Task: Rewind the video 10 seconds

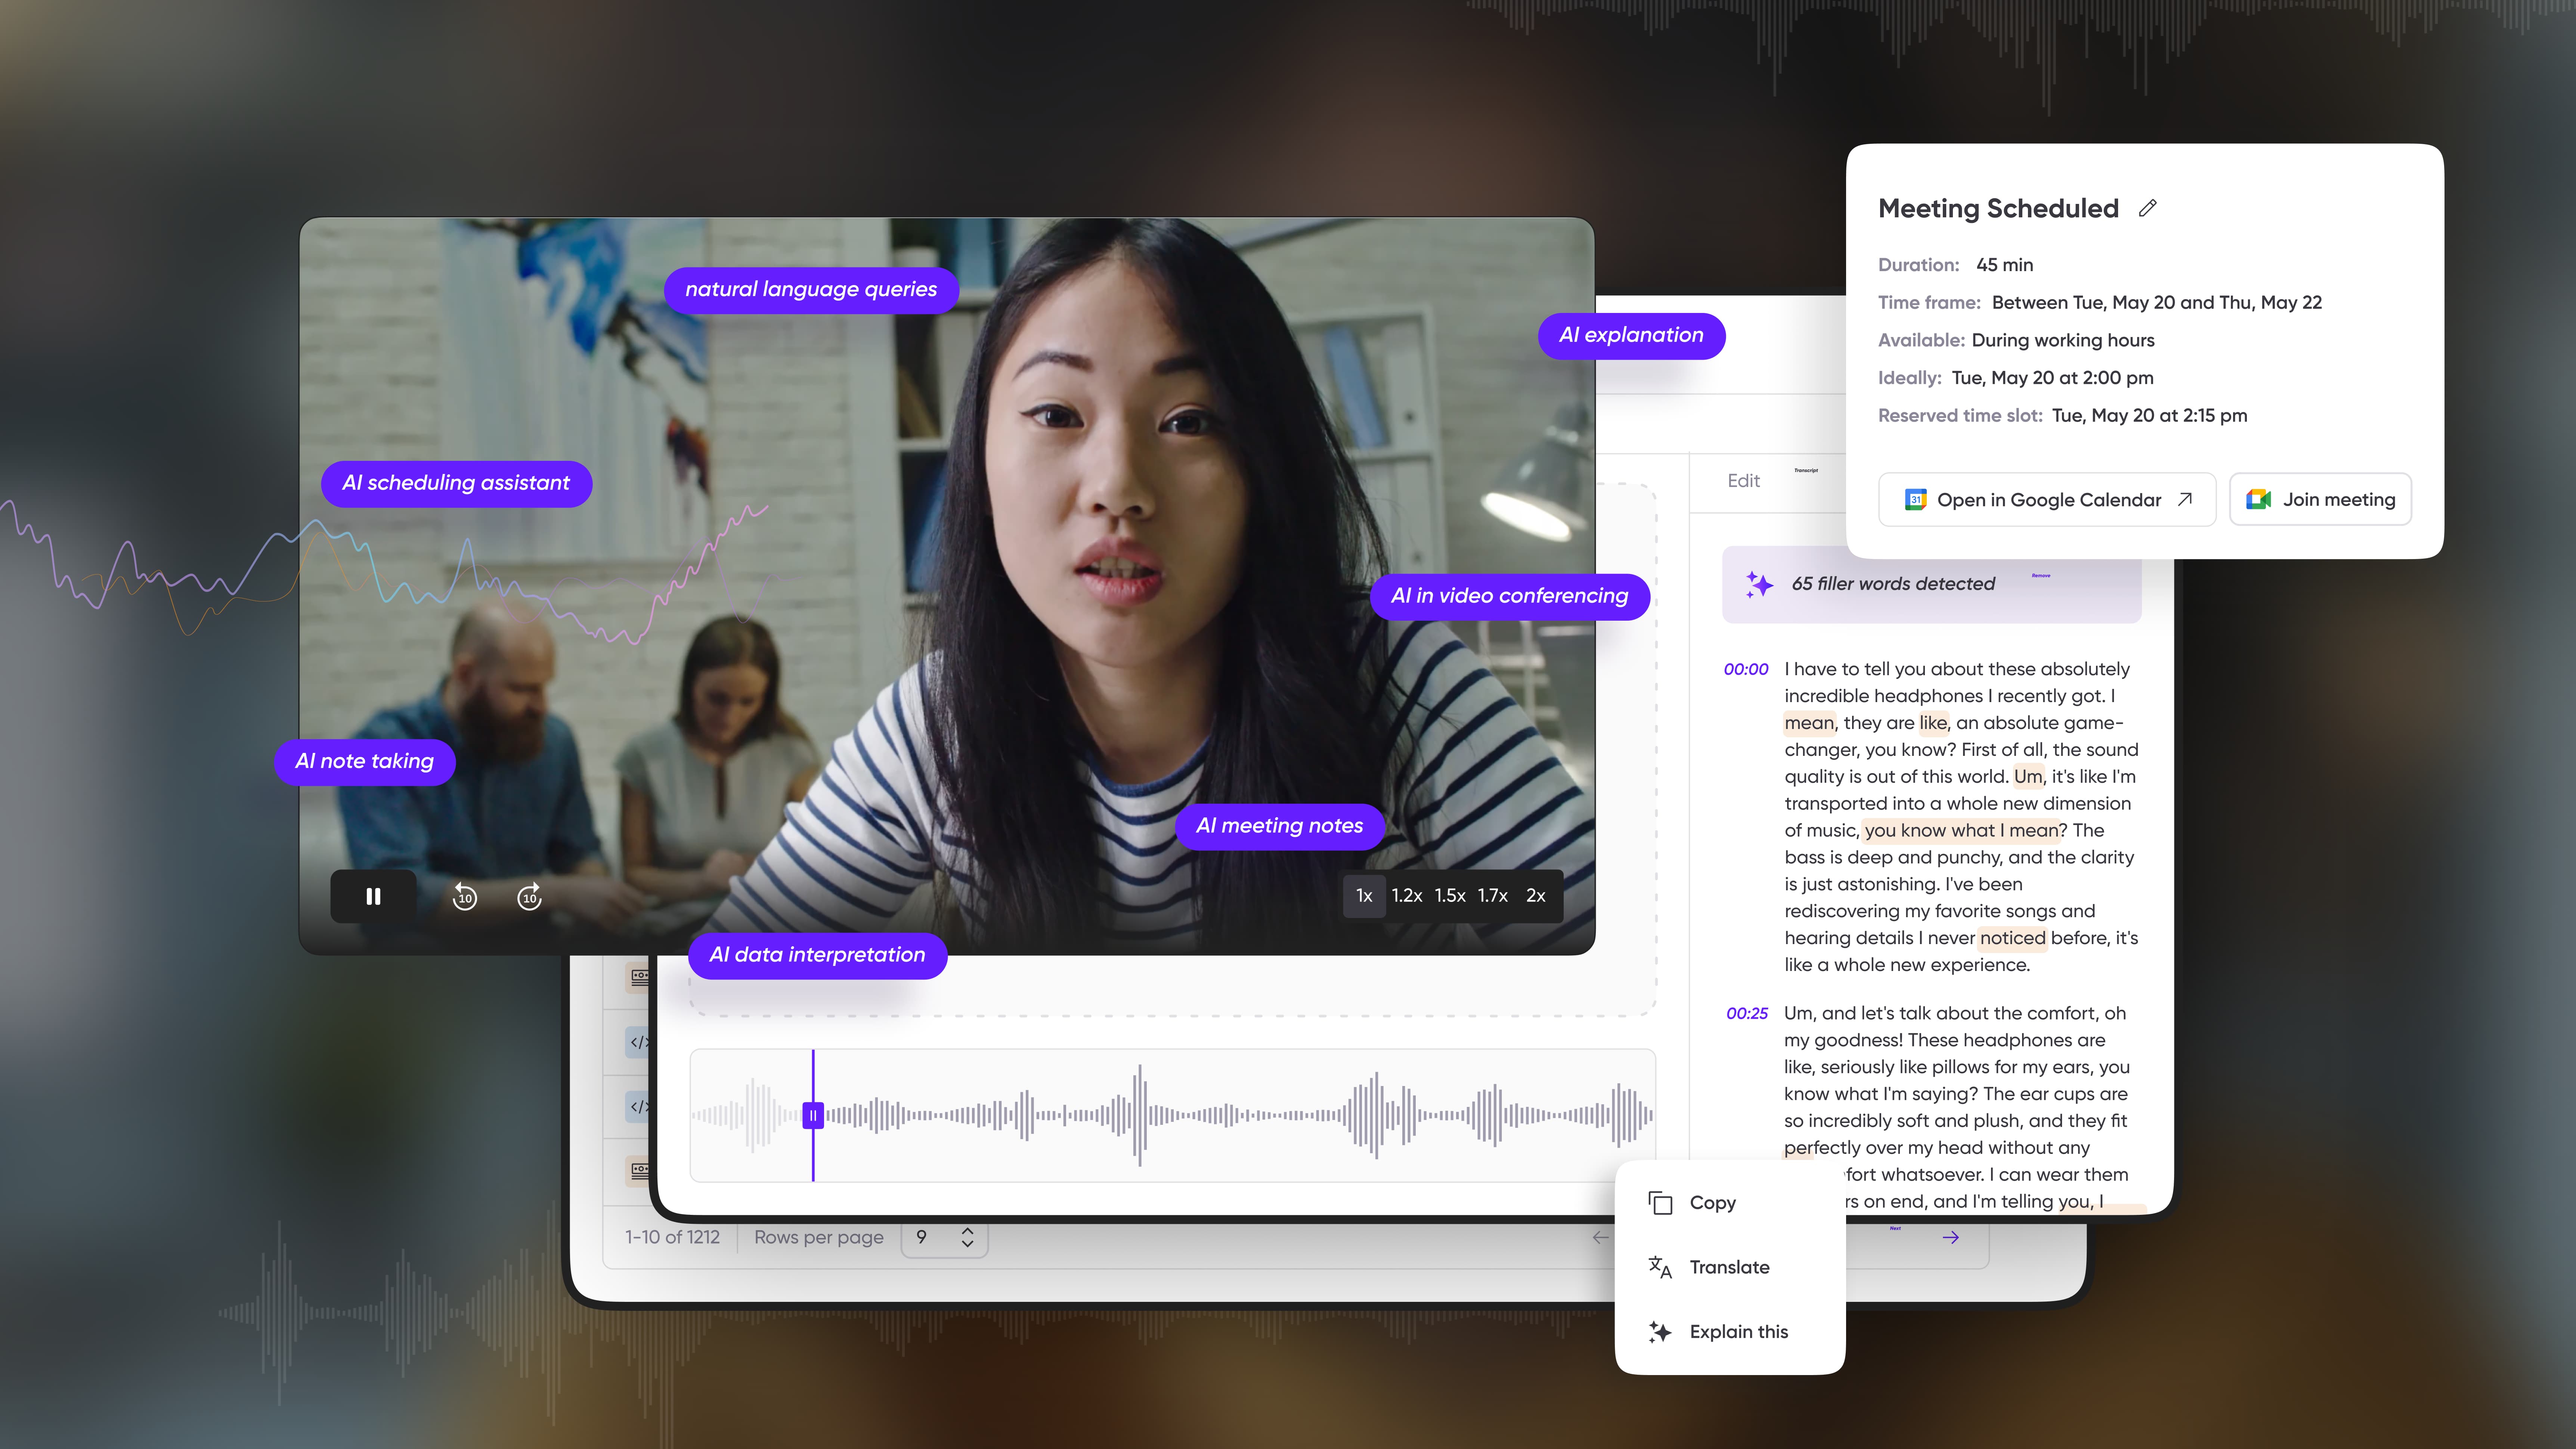Action: (x=465, y=897)
